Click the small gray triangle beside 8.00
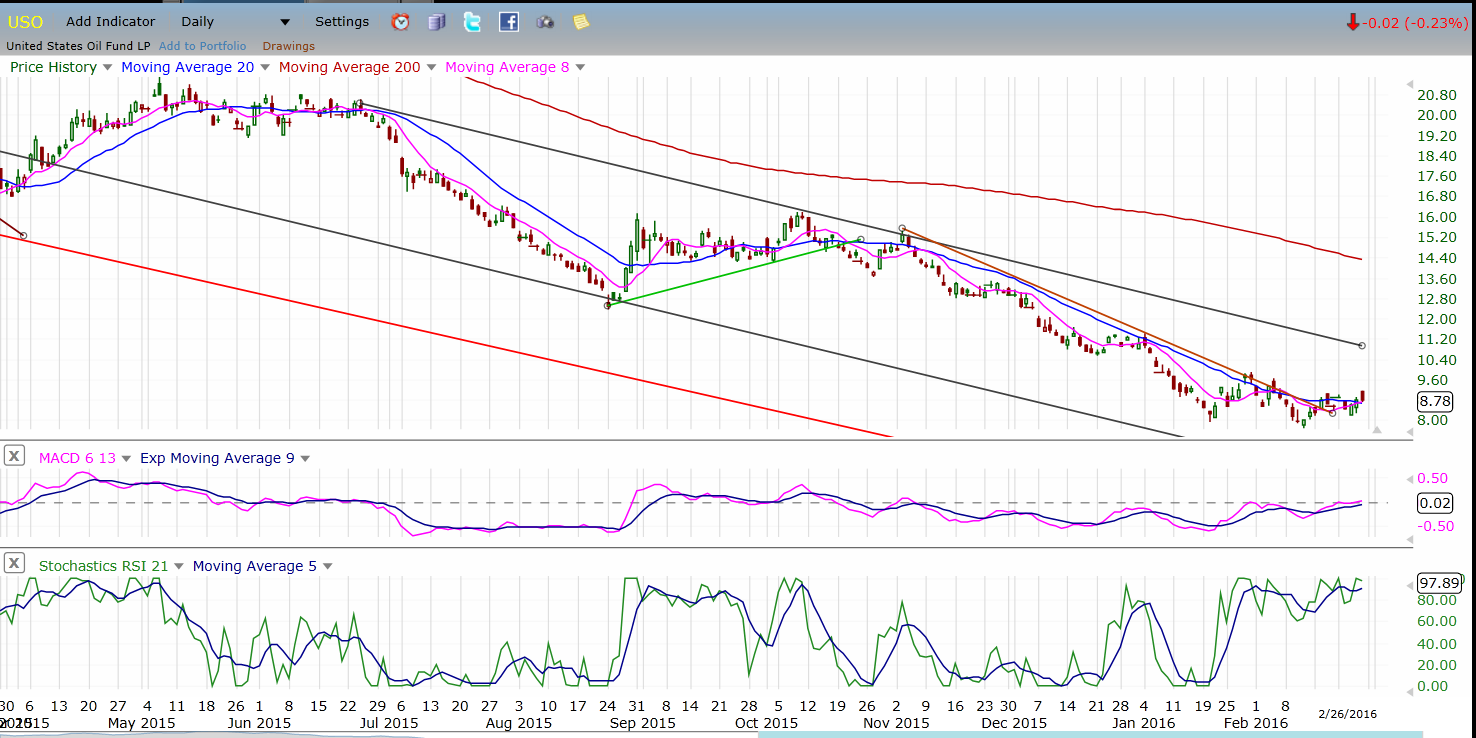The image size is (1476, 738). pos(1377,429)
